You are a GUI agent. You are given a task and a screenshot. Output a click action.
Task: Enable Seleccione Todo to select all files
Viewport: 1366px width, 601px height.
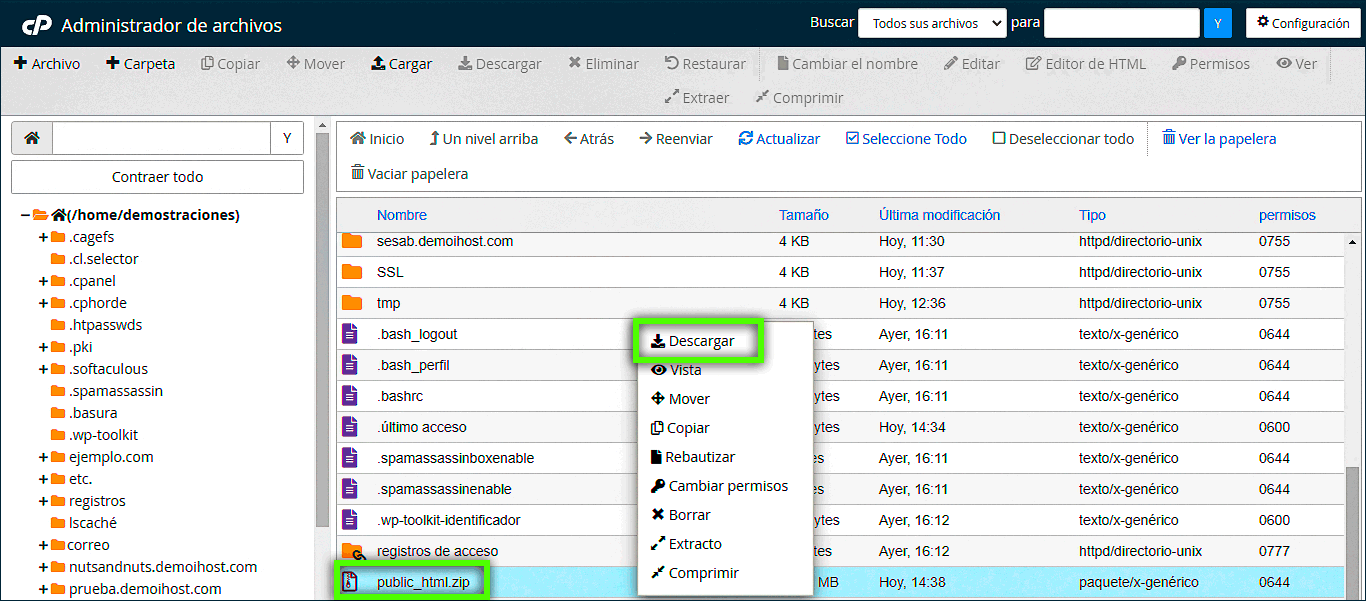(905, 138)
